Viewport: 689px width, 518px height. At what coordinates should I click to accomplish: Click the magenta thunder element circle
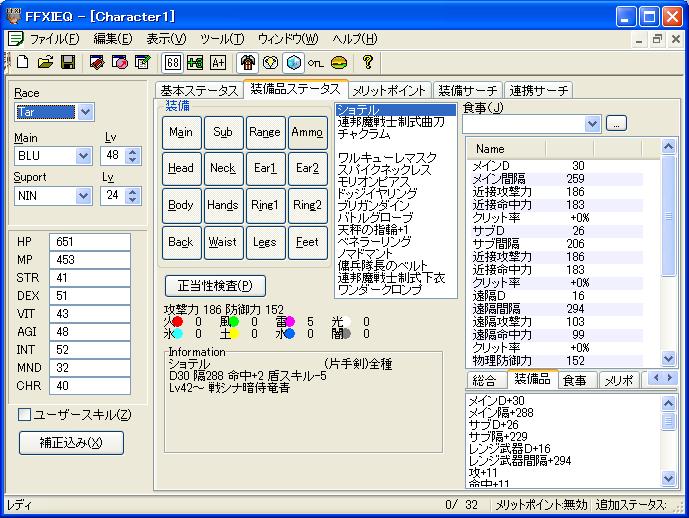tap(290, 322)
